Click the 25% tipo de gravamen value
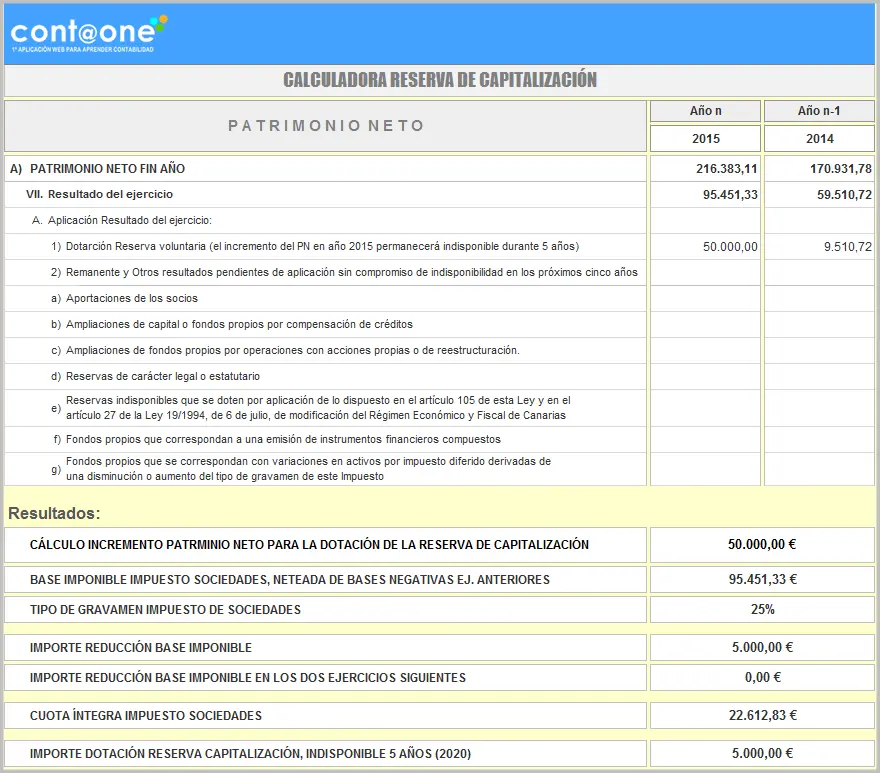Image resolution: width=880 pixels, height=773 pixels. click(x=762, y=610)
